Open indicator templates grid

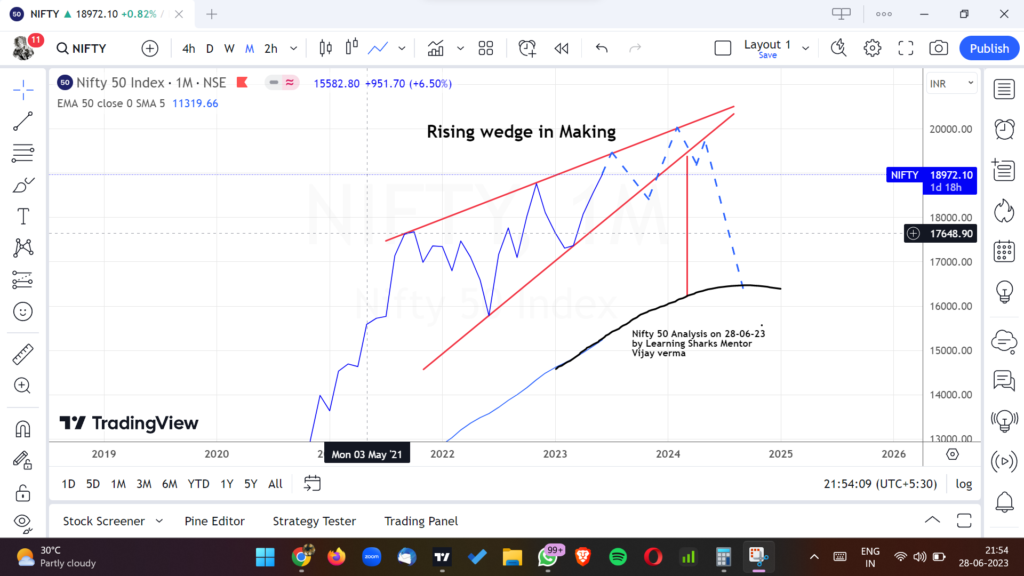tap(485, 48)
